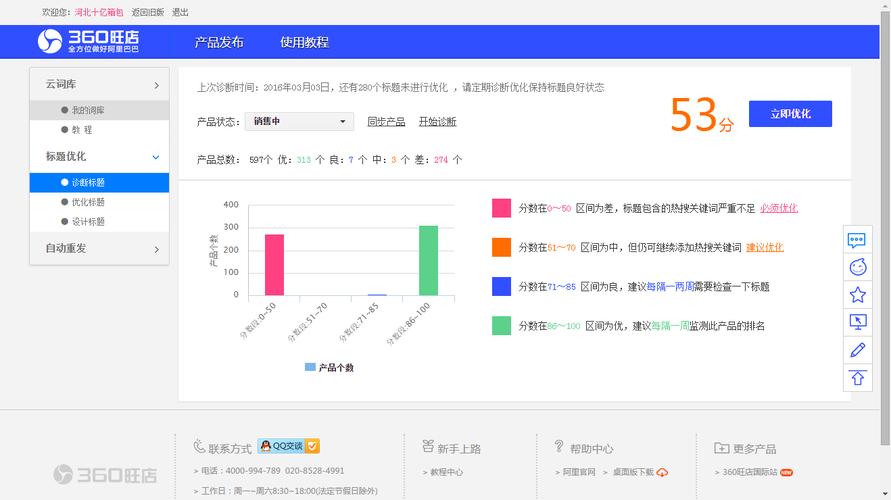Select 教程 in the sidebar
891x500 pixels.
point(99,130)
